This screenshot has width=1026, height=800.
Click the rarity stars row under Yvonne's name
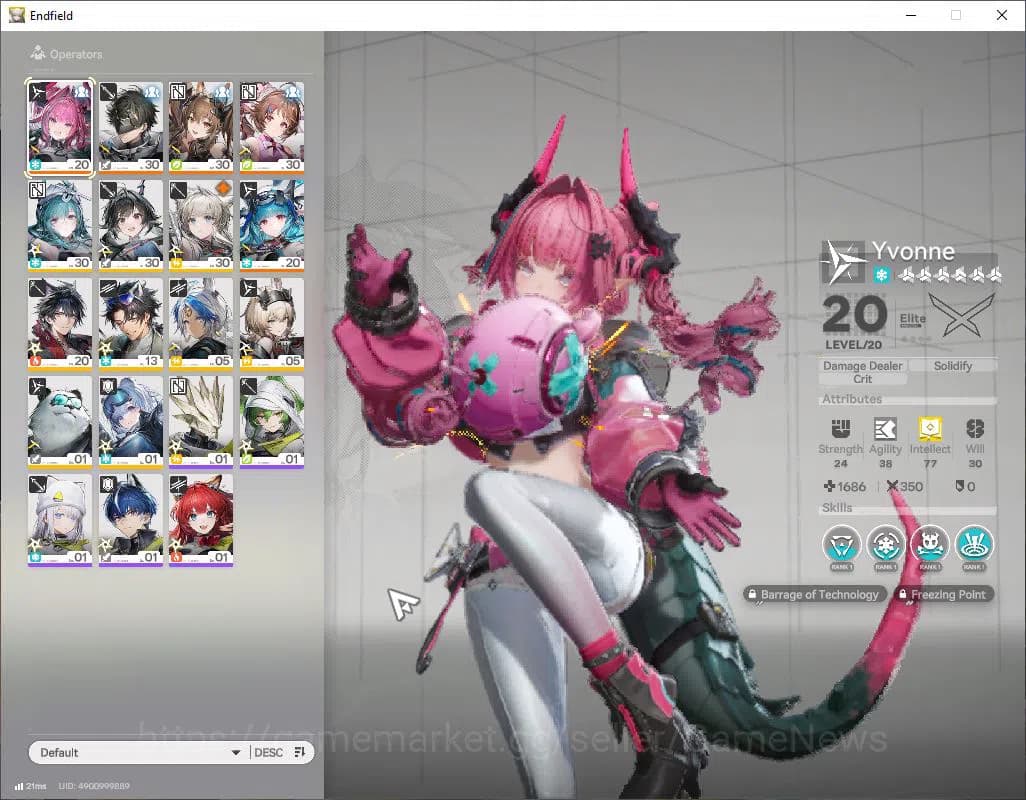click(x=949, y=275)
